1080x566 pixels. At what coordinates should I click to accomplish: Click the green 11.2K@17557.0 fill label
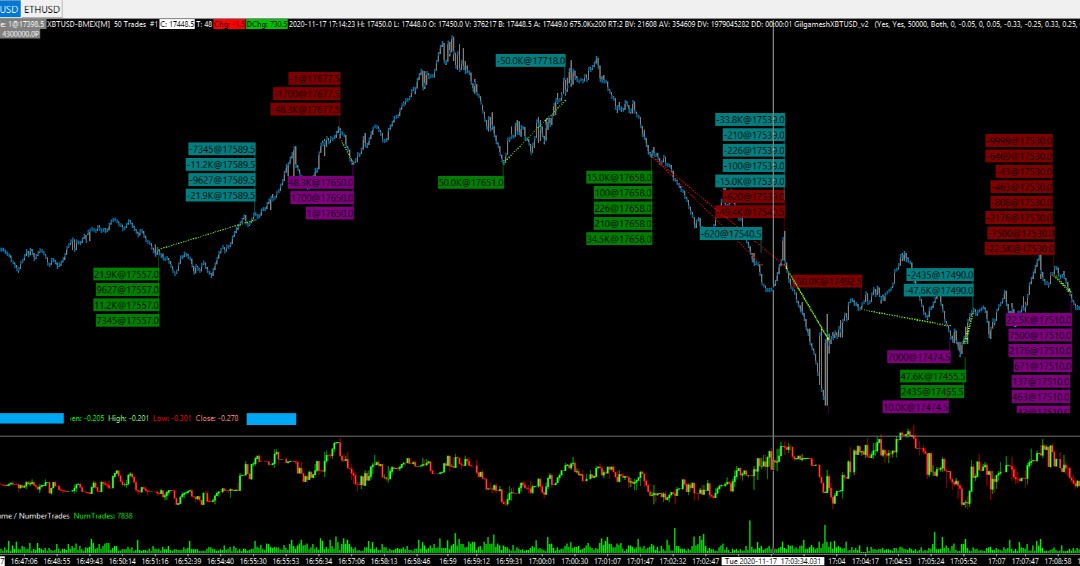pos(127,305)
